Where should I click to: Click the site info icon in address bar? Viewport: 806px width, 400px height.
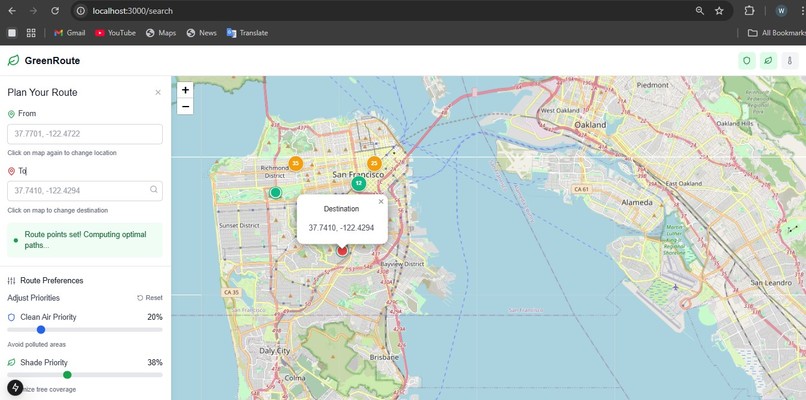tap(80, 11)
